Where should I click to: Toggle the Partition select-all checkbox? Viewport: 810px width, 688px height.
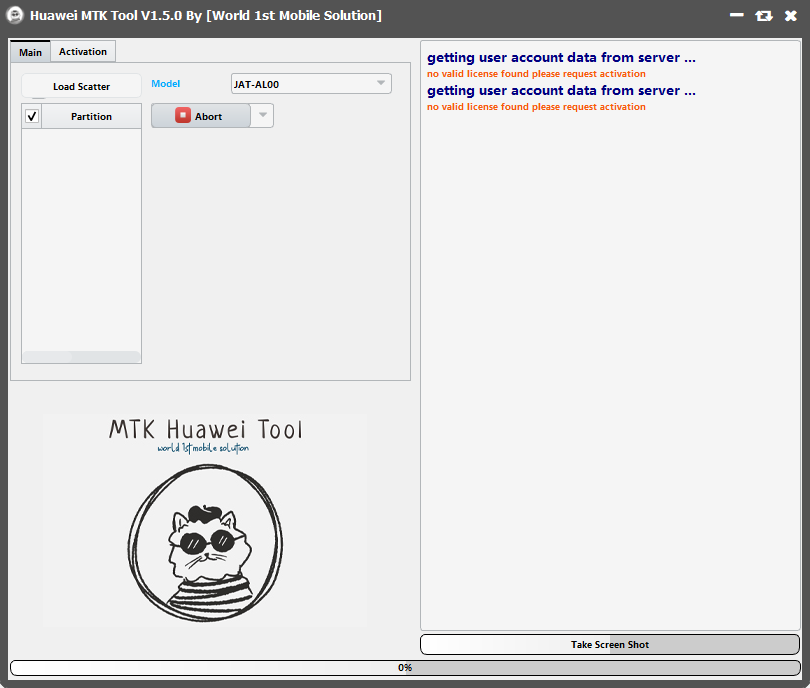32,116
